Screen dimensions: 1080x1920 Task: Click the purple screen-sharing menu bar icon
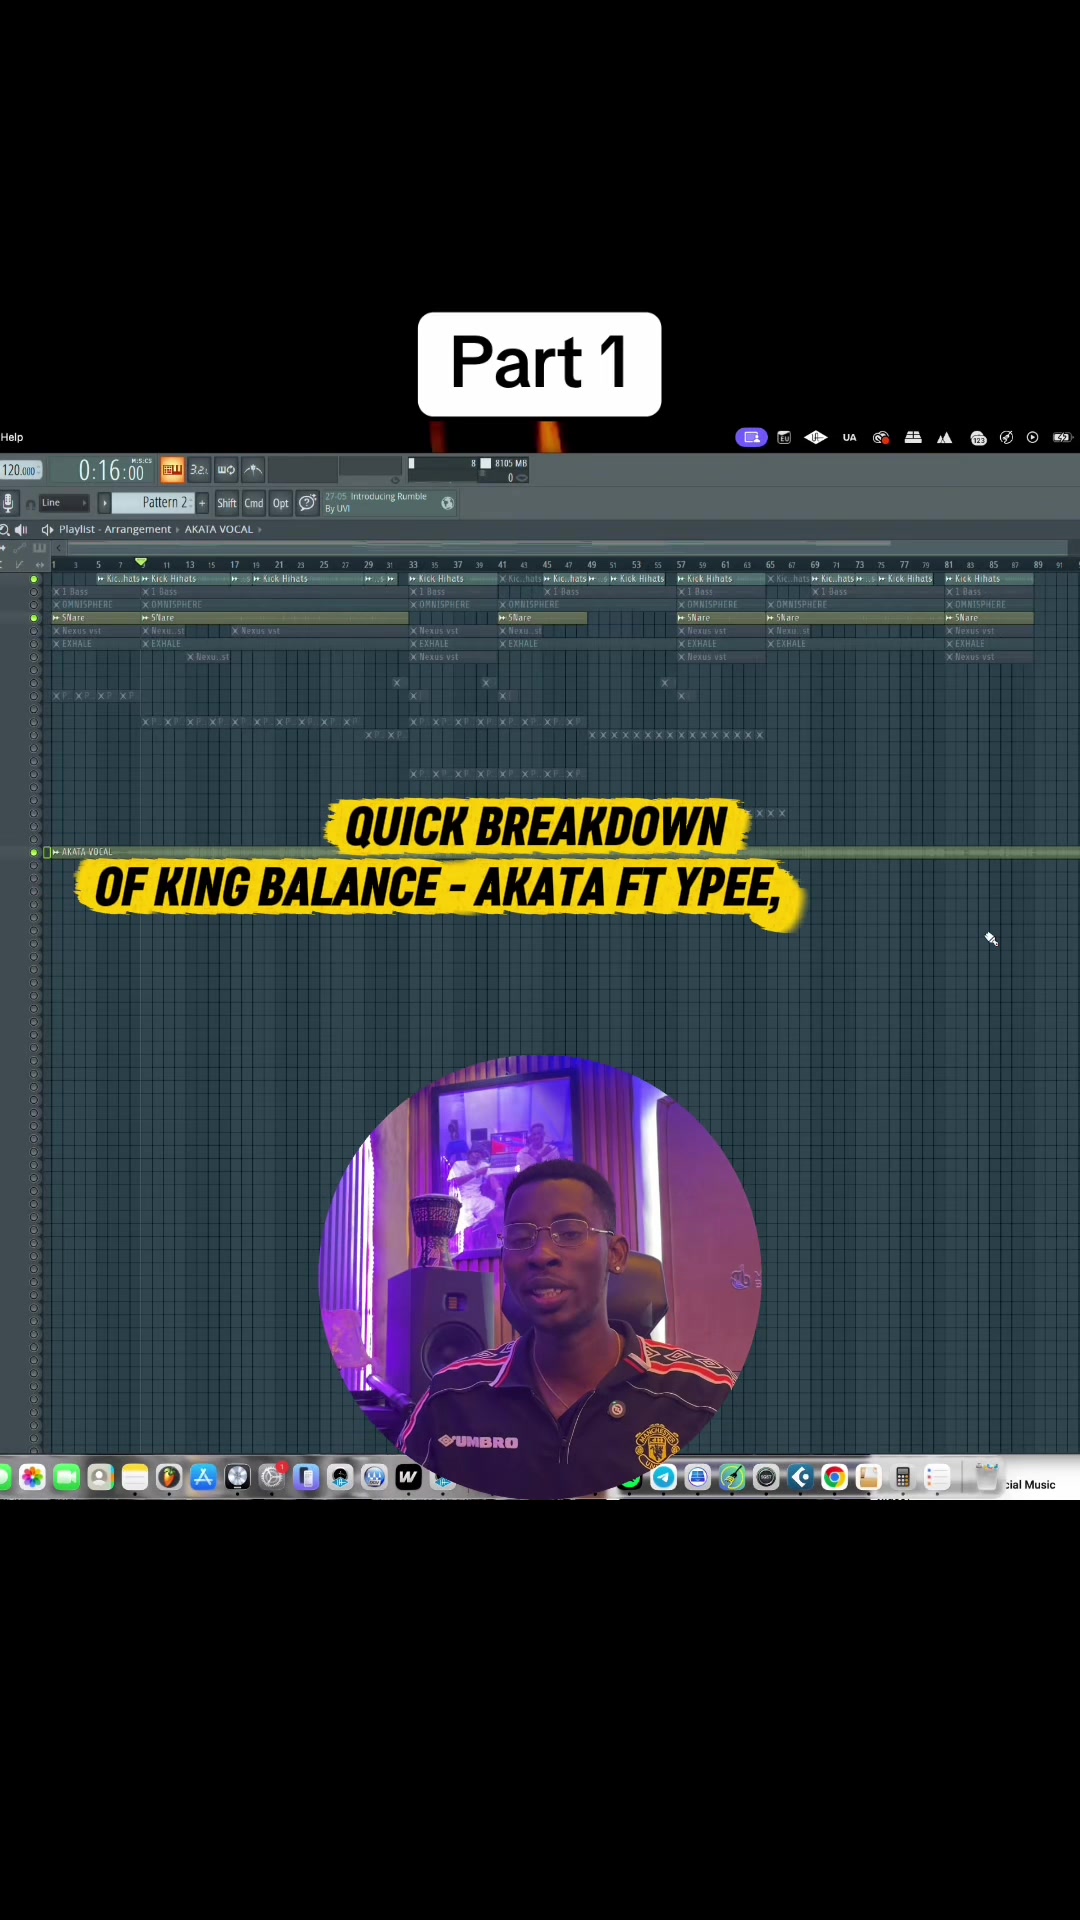click(751, 438)
